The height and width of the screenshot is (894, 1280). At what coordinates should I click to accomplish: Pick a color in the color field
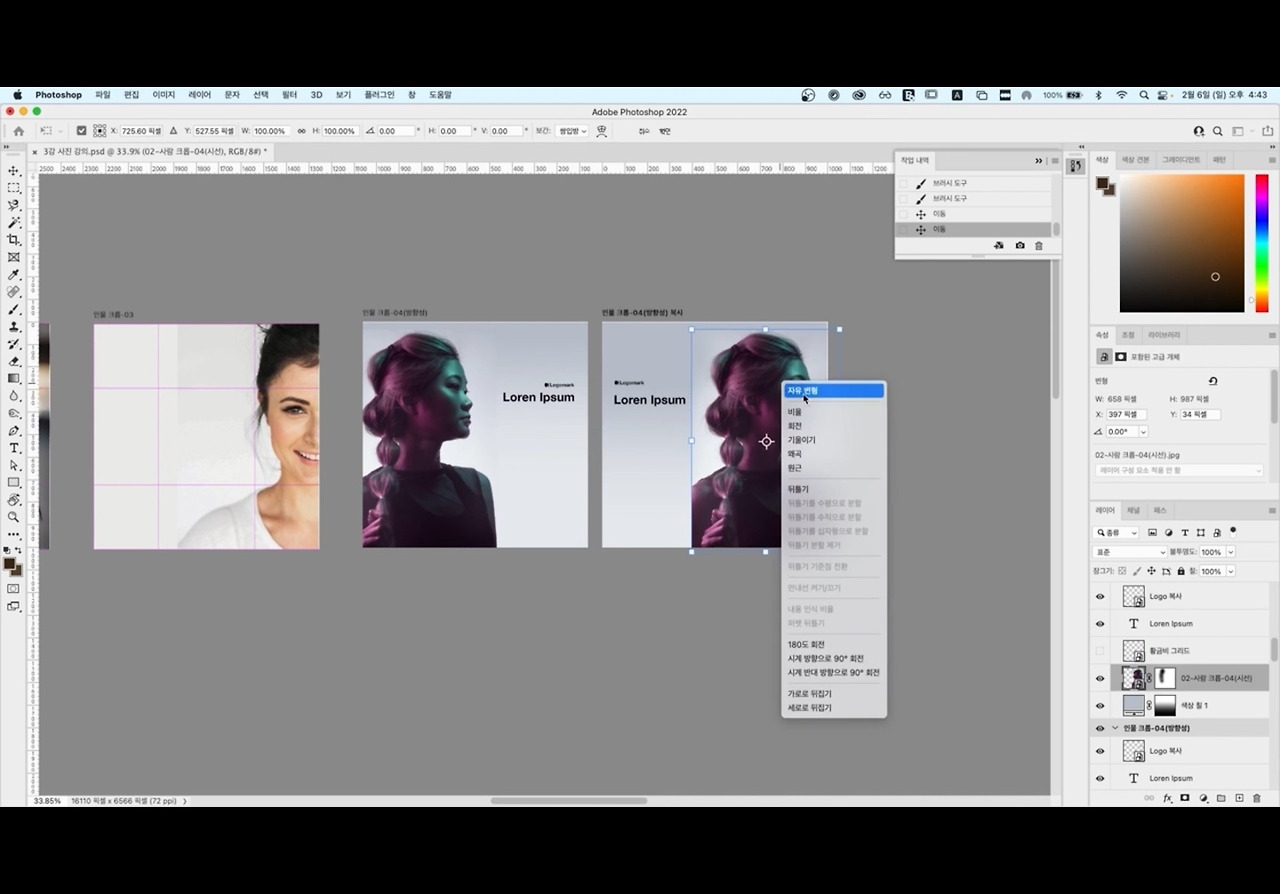click(1182, 243)
